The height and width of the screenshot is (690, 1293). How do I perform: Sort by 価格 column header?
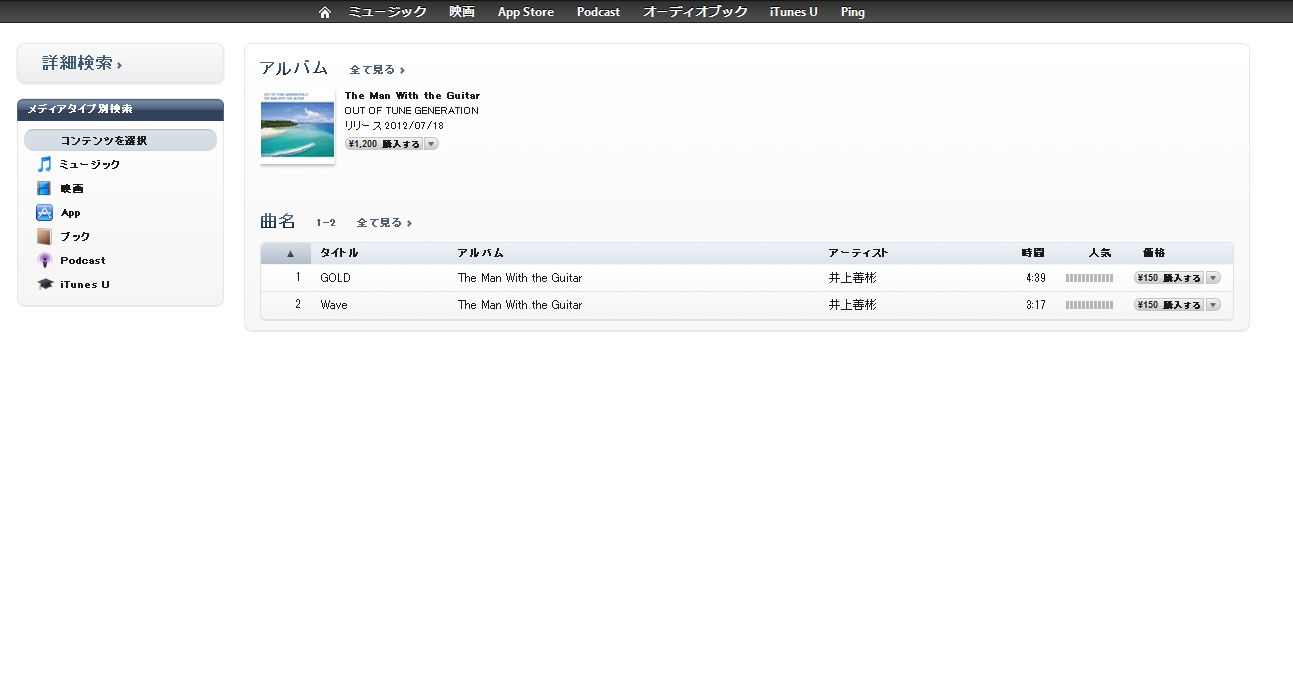[1154, 253]
